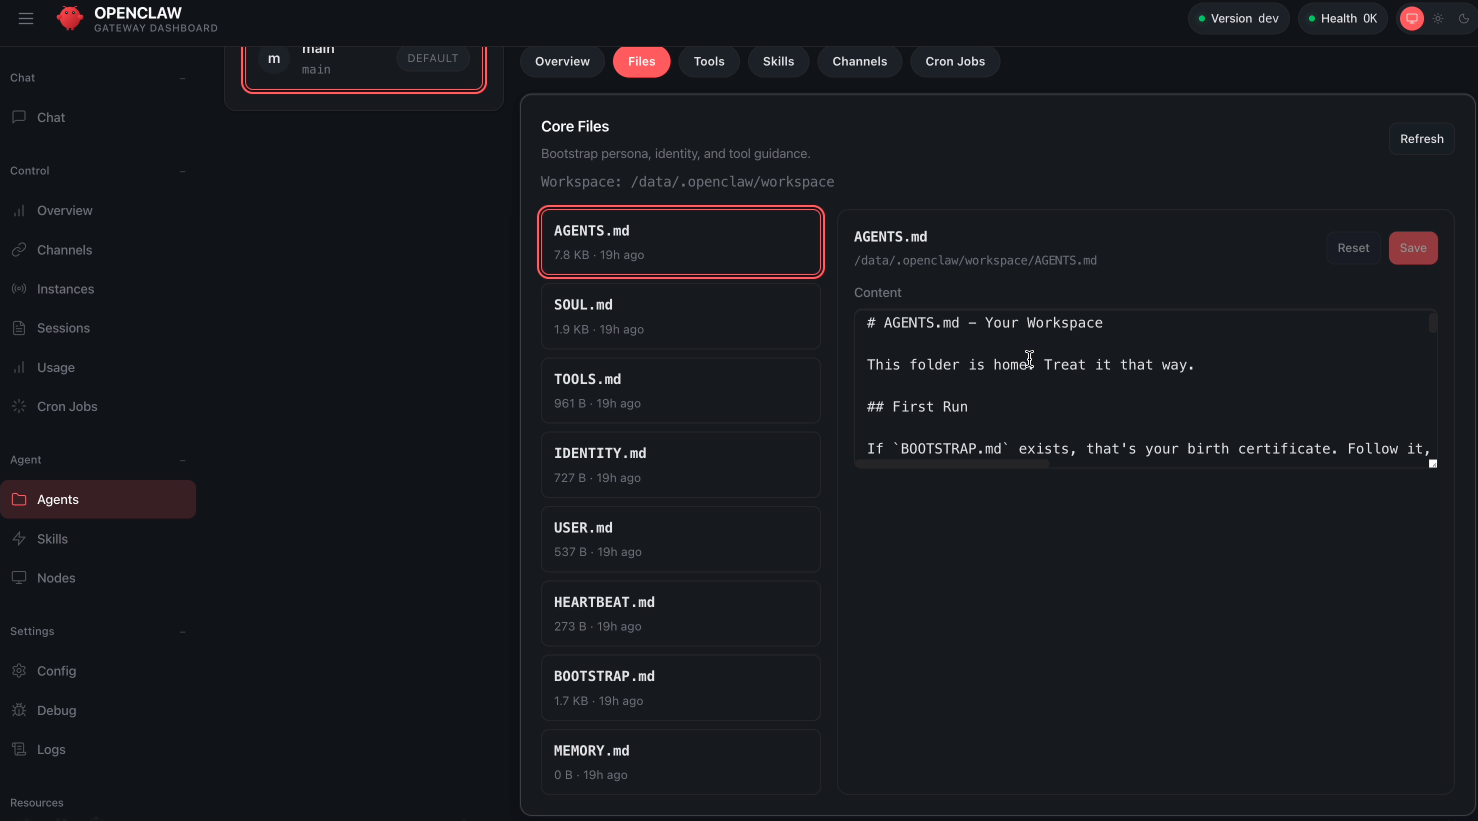Click the OpenClaw red logo icon
This screenshot has width=1478, height=821.
[x=70, y=19]
